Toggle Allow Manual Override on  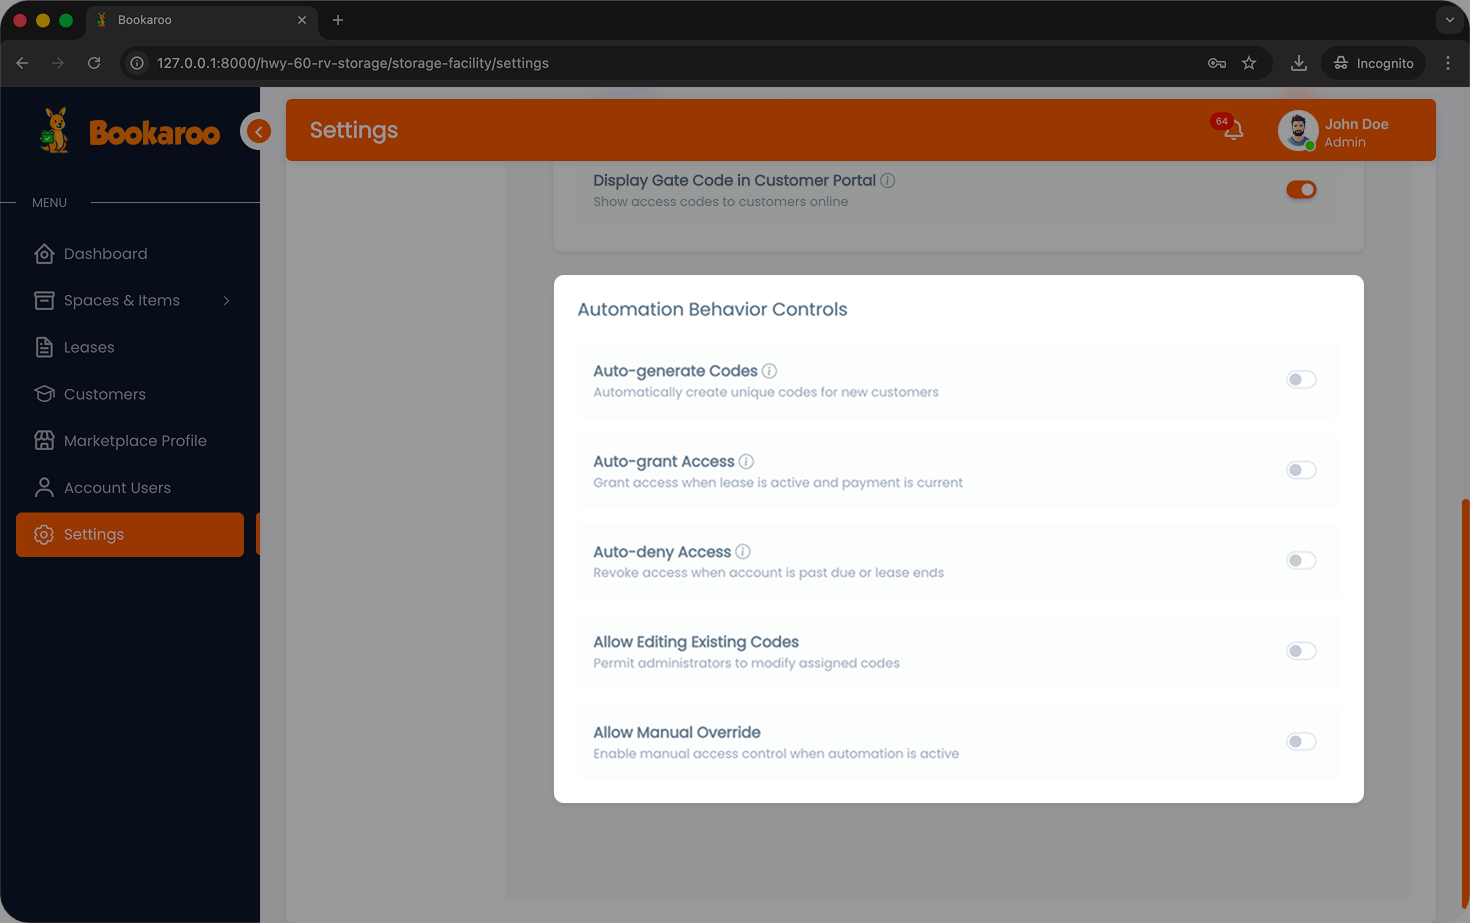point(1300,742)
